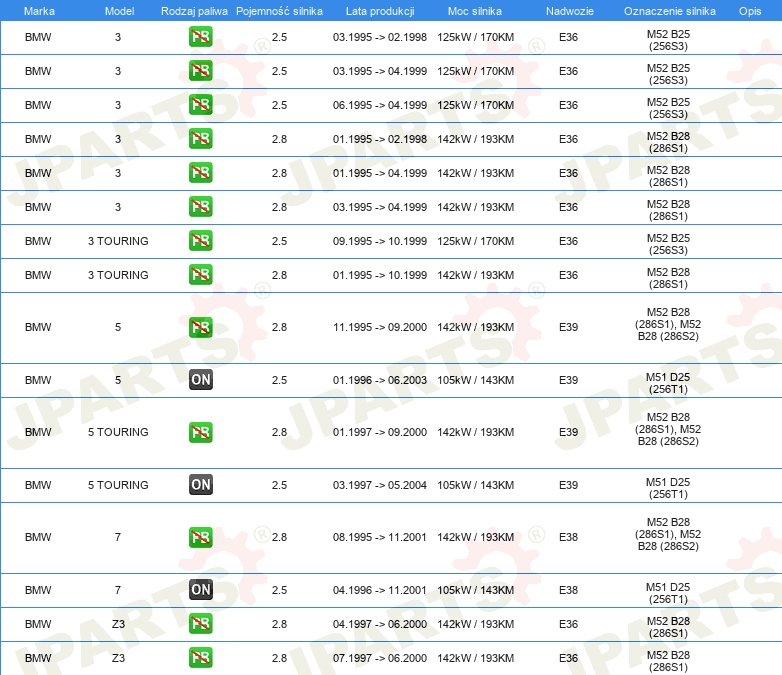Select date range 03.1995 -> 02.1998
782x675 pixels.
[x=380, y=37]
